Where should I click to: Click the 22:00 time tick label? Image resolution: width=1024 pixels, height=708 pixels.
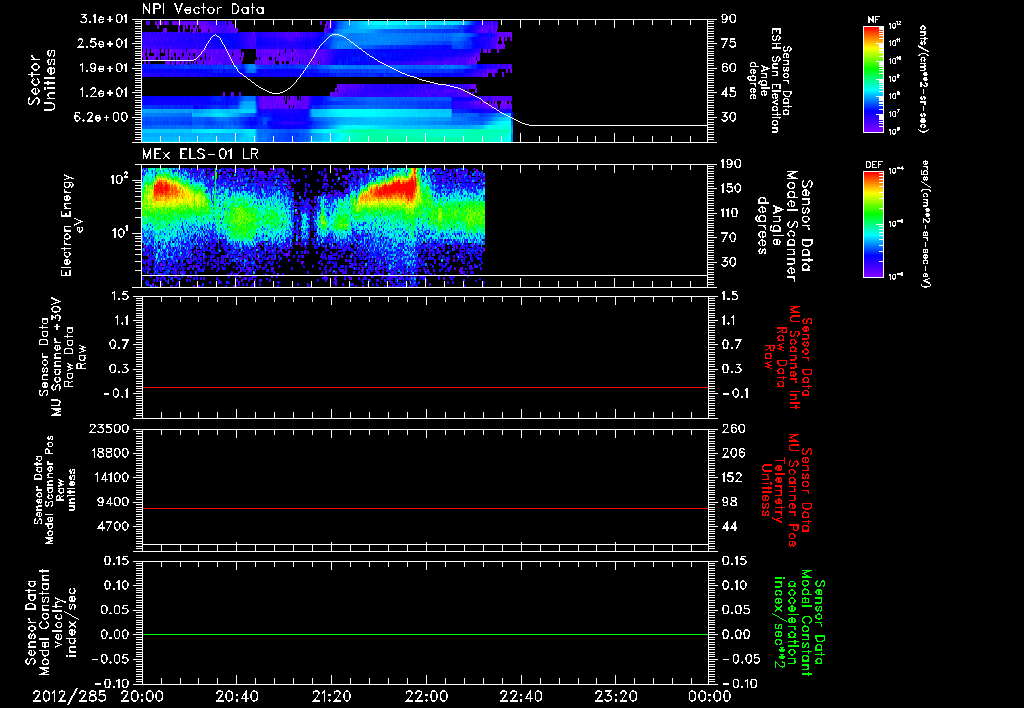point(426,696)
